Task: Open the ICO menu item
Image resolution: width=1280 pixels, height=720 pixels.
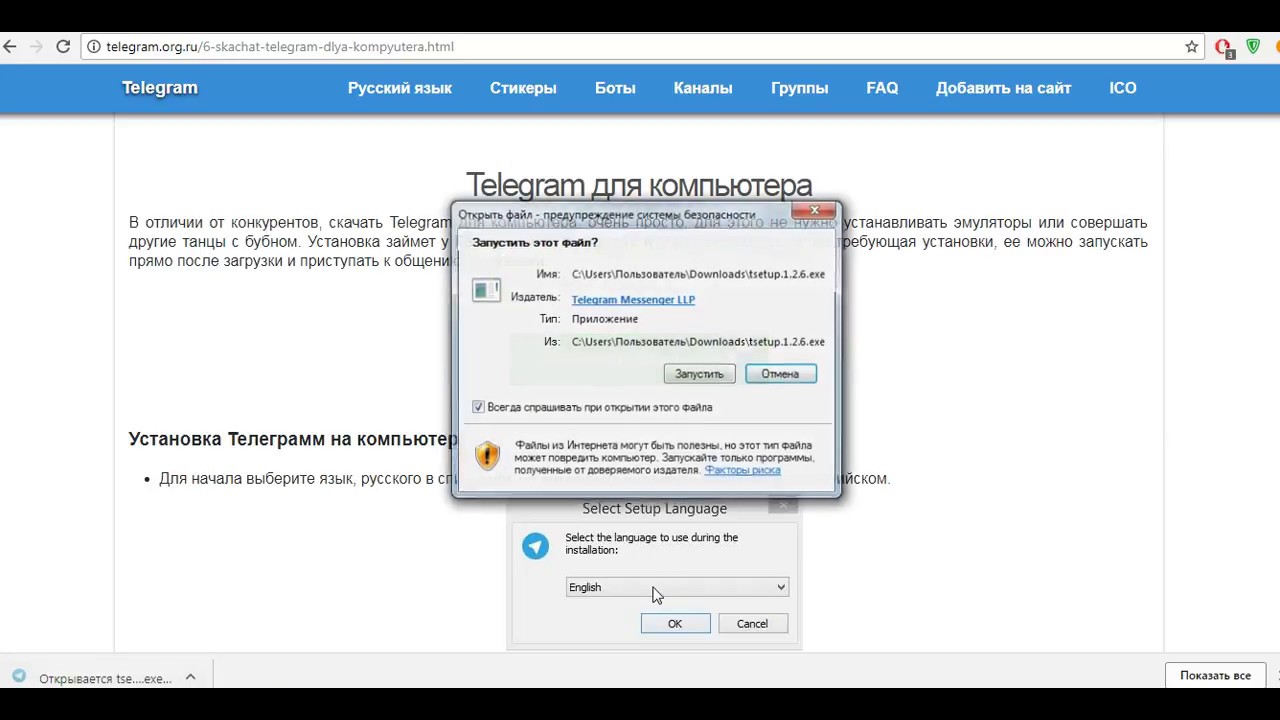Action: pyautogui.click(x=1123, y=88)
